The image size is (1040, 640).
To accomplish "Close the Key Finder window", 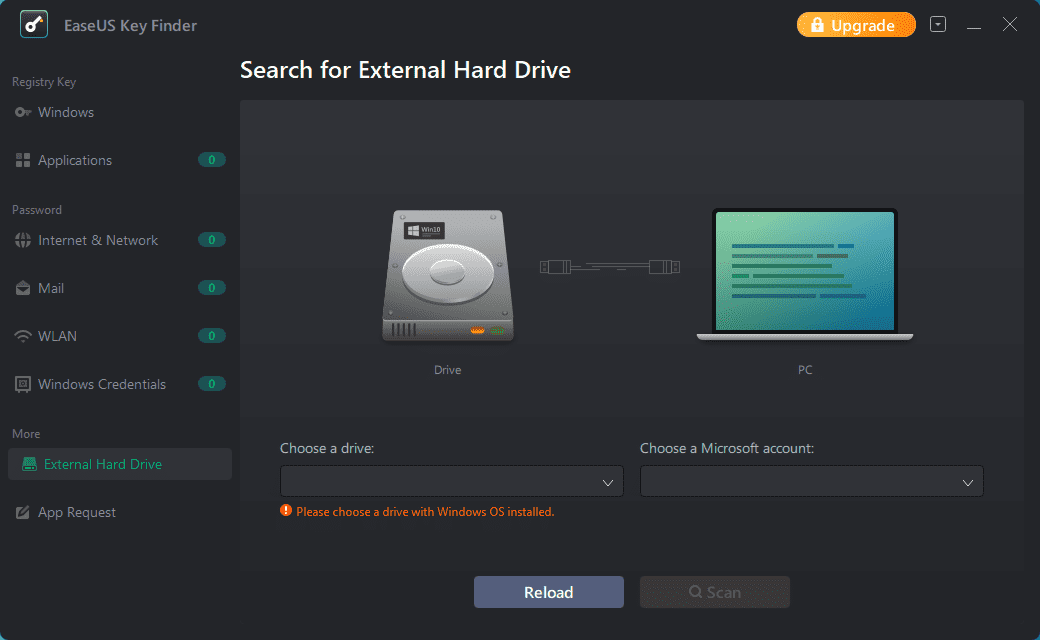I will point(1009,25).
